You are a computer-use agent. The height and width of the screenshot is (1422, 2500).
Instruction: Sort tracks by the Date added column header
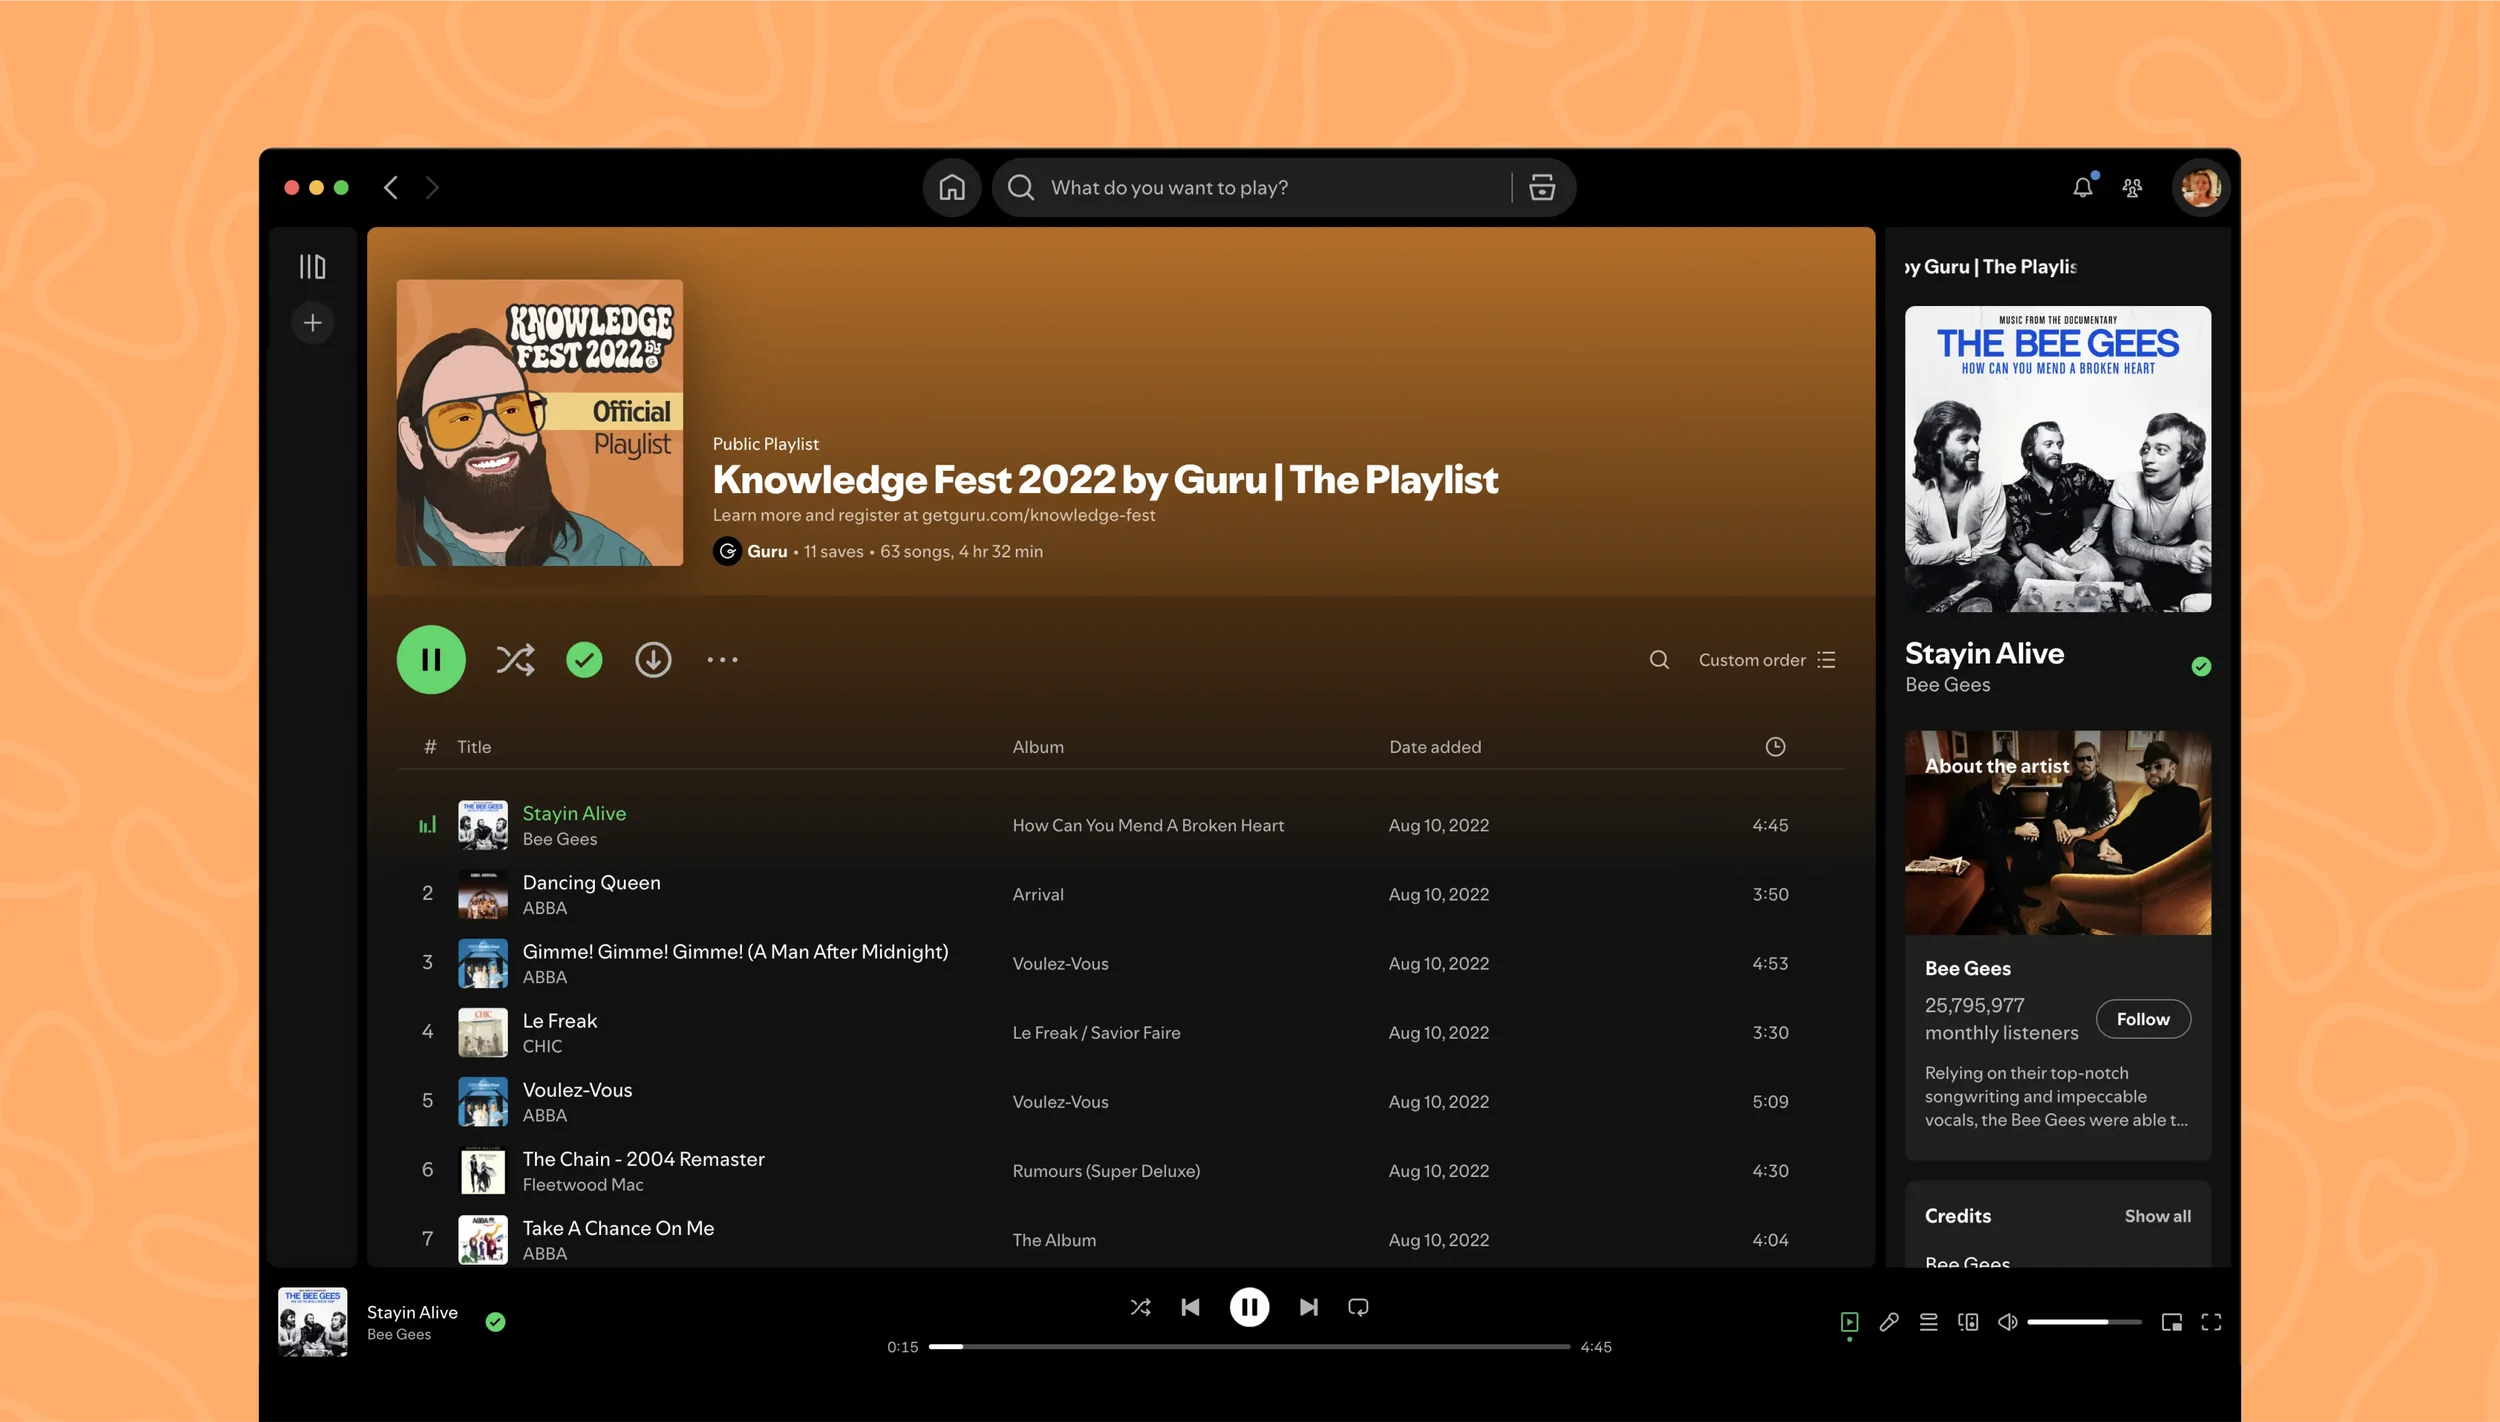[x=1434, y=747]
